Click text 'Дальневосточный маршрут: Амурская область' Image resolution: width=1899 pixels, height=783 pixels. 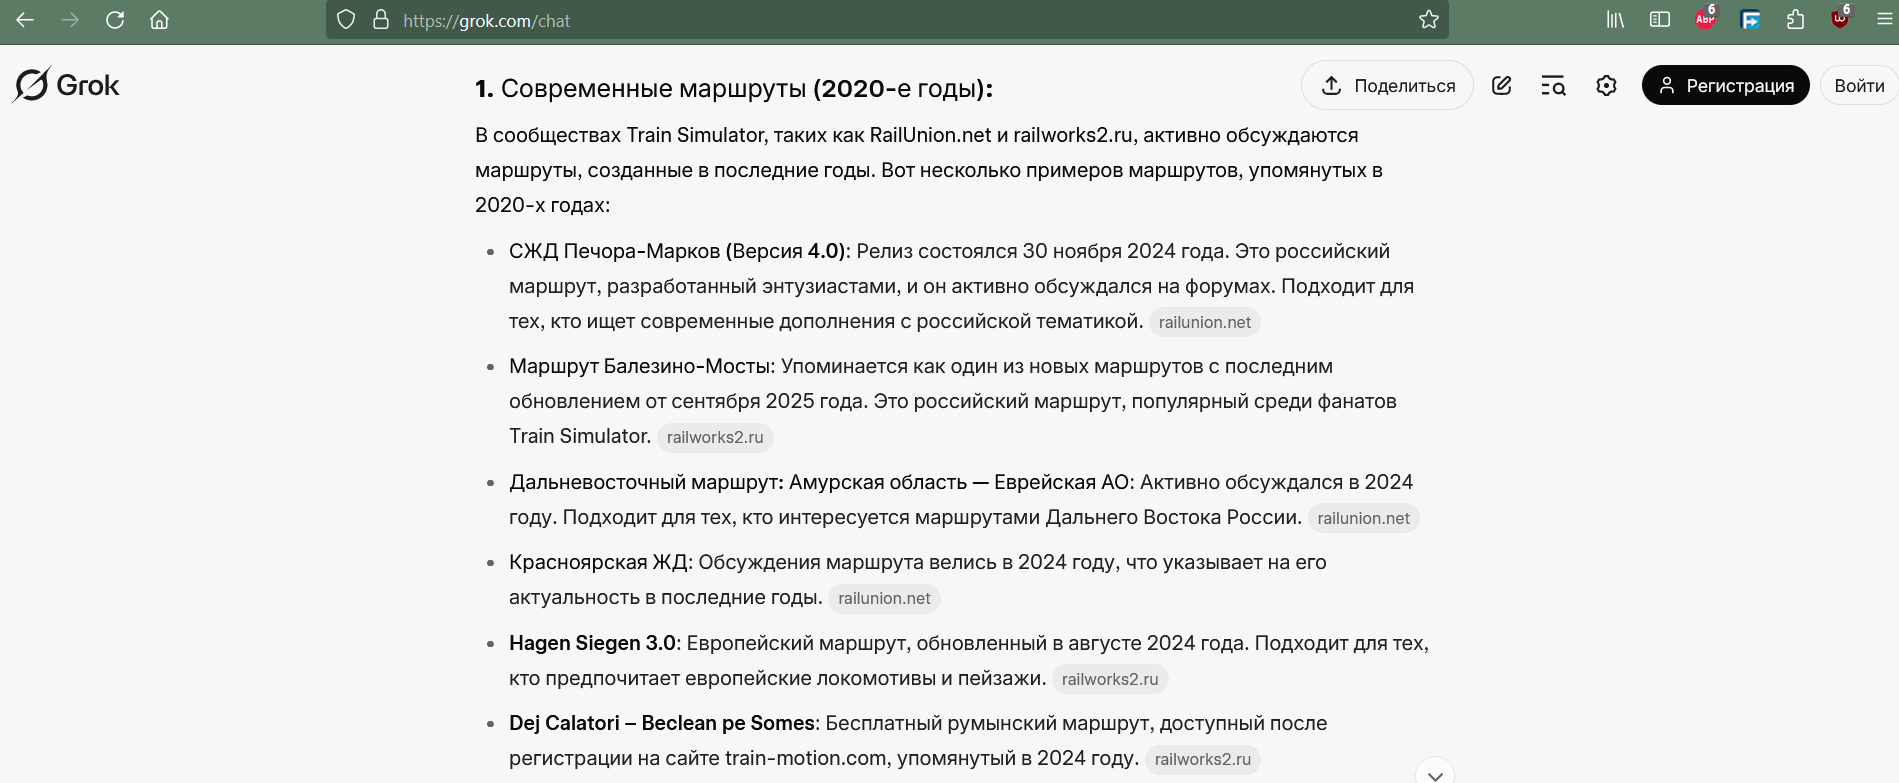[738, 482]
